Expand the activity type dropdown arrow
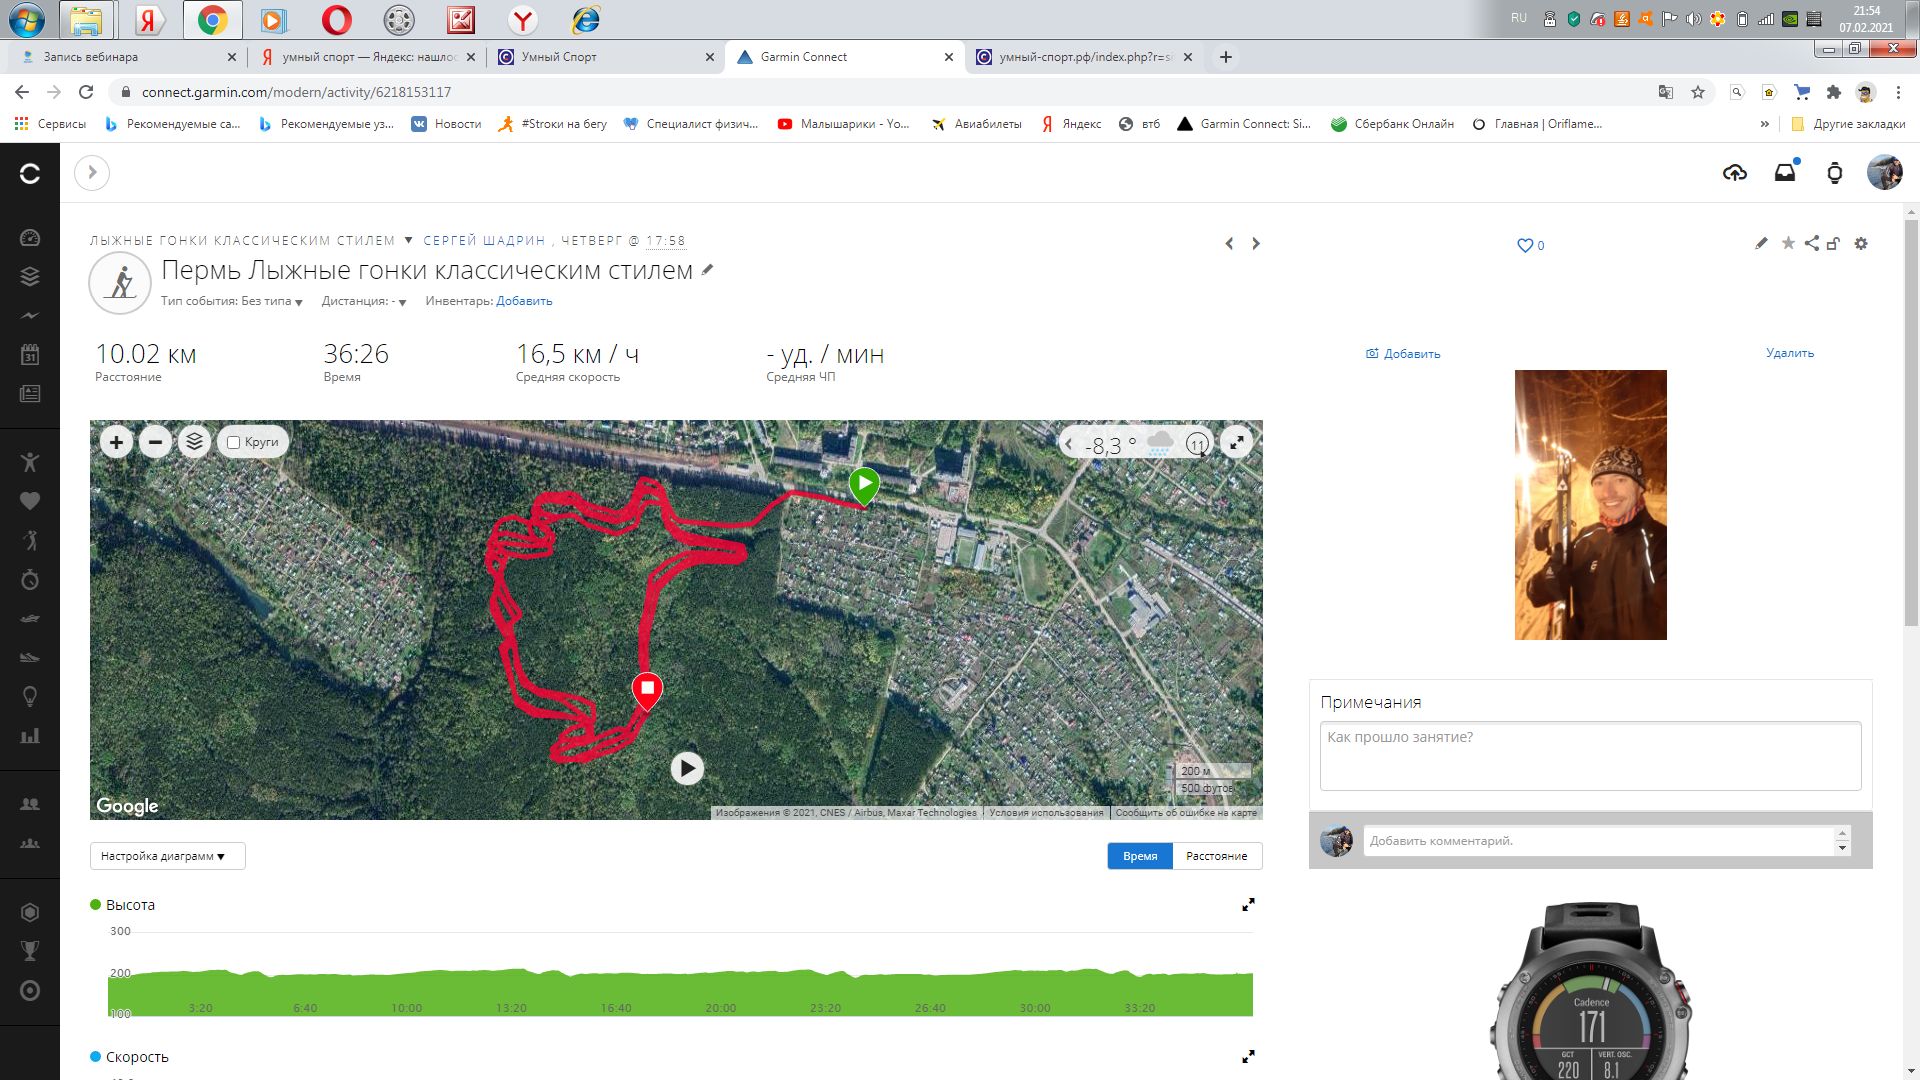Viewport: 1920px width, 1080px height. point(408,240)
